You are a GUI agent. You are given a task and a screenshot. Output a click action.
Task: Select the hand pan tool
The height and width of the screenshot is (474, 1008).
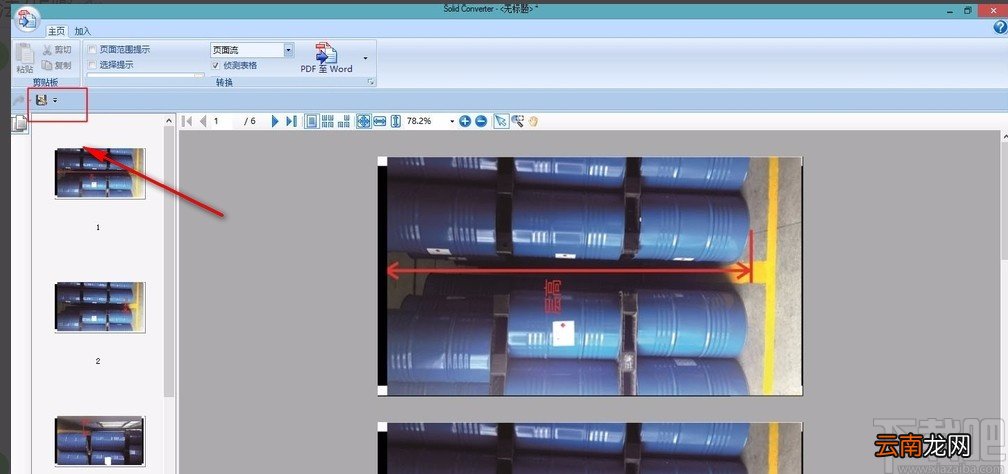point(533,121)
